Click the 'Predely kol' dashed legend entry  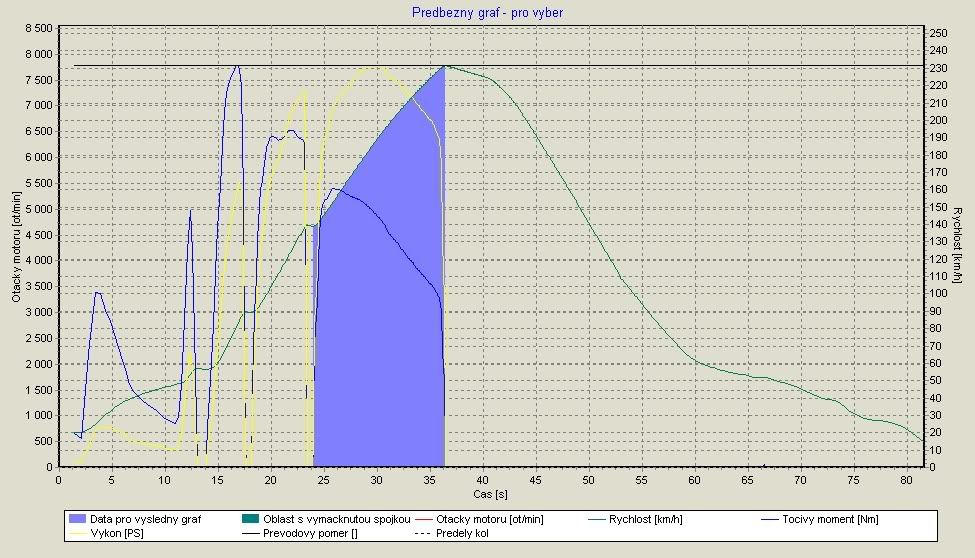click(450, 535)
